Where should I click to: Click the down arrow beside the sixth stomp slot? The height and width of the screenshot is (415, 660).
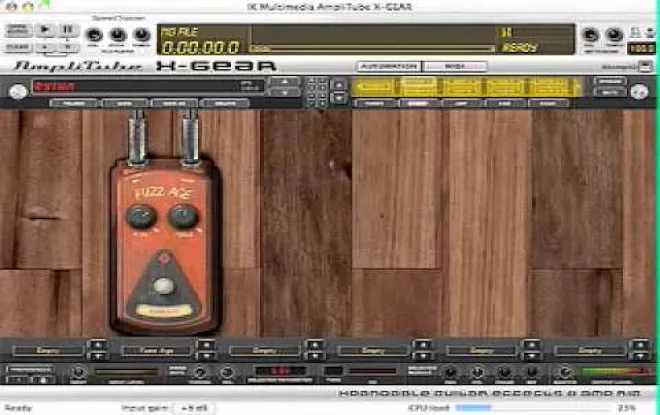coord(640,356)
